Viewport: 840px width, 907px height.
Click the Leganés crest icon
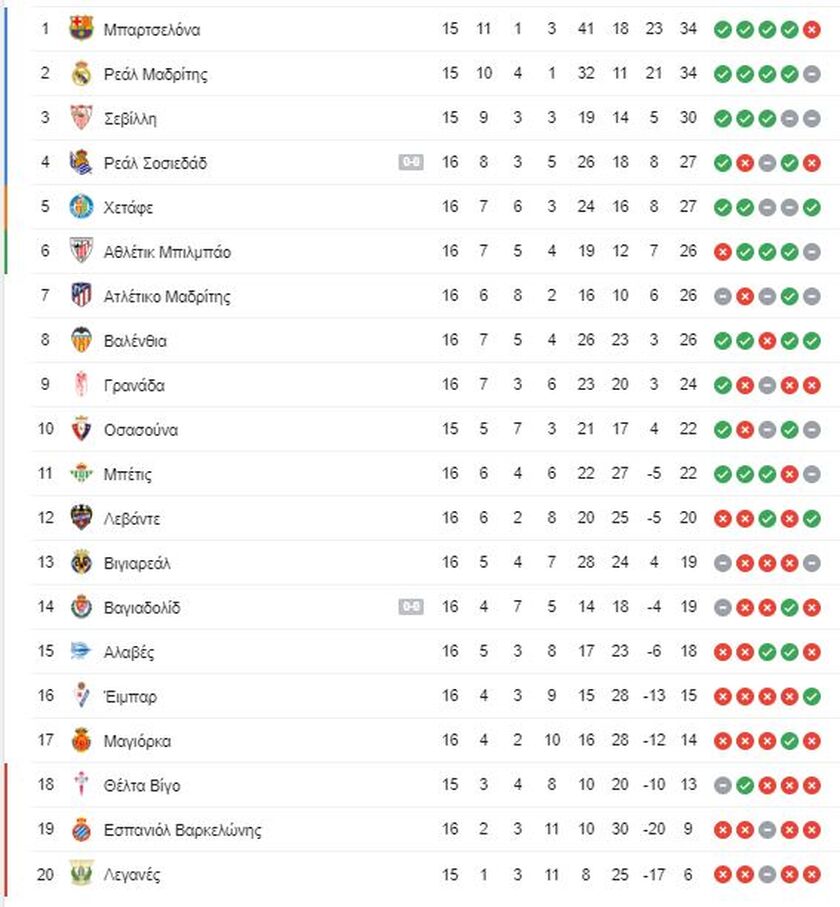coord(81,873)
